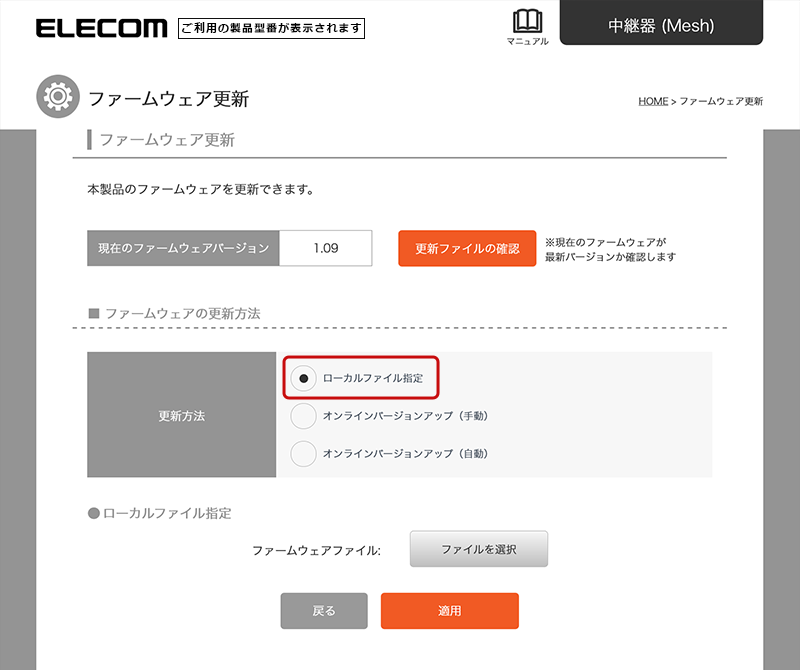Click the 現在のファームウェアバージョン label
800x670 pixels.
tap(183, 248)
